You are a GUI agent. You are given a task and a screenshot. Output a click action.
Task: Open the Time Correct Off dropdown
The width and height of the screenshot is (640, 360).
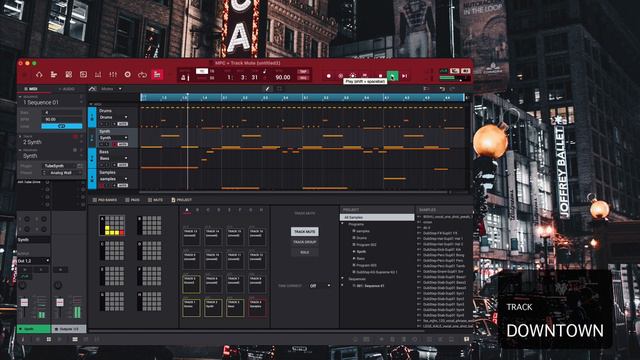[320, 286]
